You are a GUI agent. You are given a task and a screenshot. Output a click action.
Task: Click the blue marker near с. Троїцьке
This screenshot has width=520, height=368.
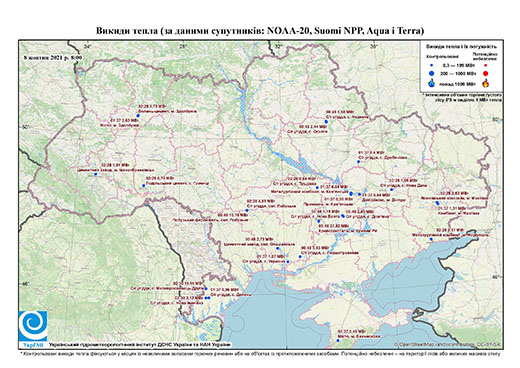click(317, 187)
